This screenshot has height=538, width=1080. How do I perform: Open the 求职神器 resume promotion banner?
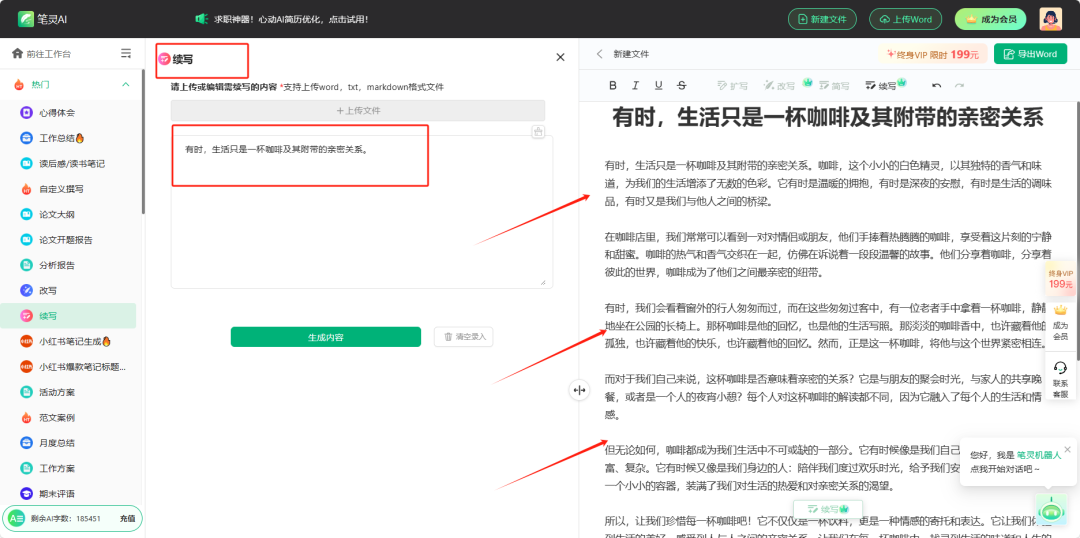click(282, 19)
